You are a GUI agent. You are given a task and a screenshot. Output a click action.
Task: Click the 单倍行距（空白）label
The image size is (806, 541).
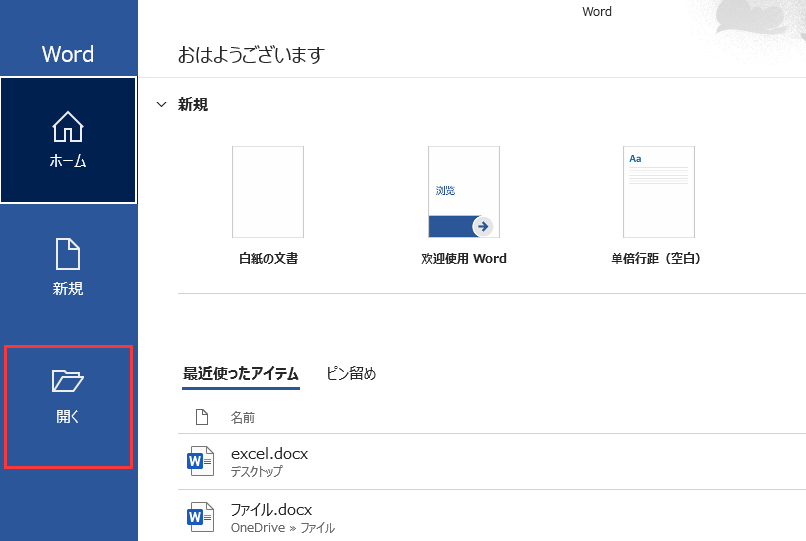656,258
